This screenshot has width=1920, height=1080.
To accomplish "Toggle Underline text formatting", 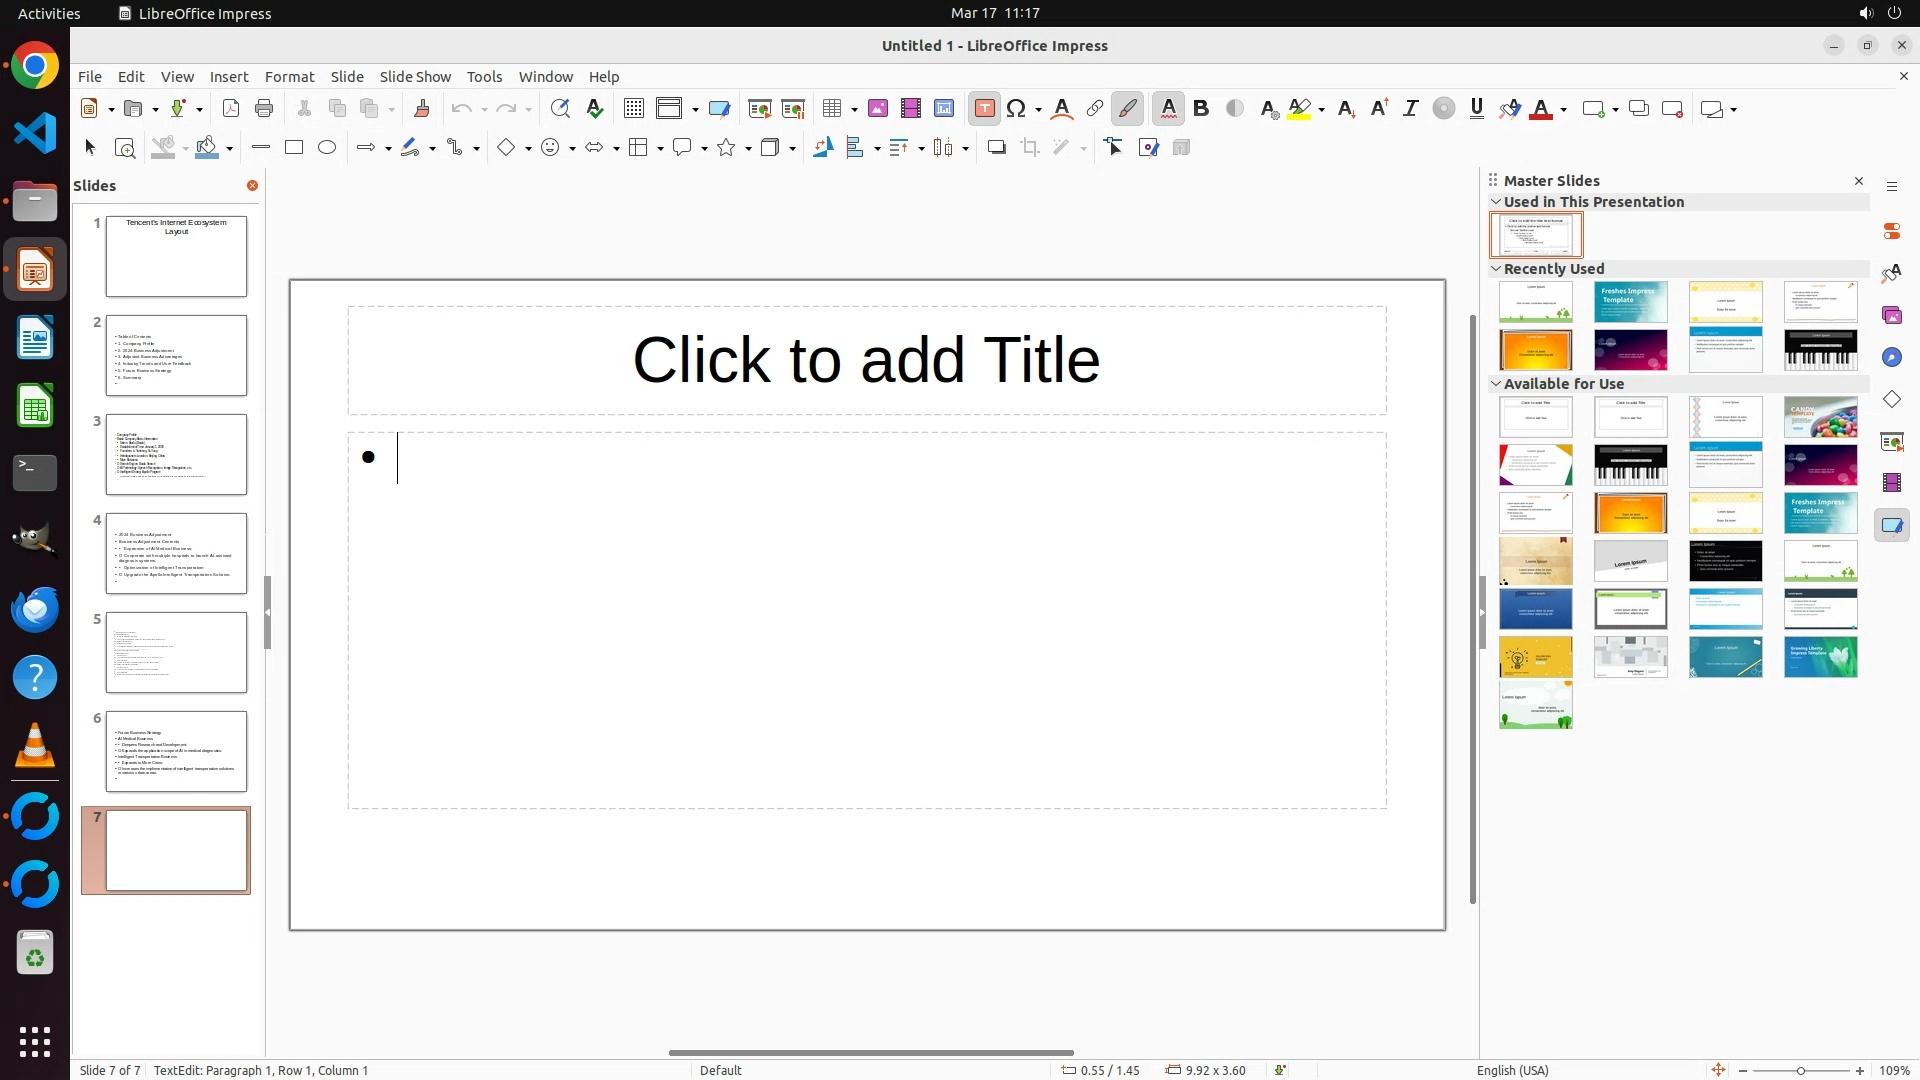I will click(1476, 109).
